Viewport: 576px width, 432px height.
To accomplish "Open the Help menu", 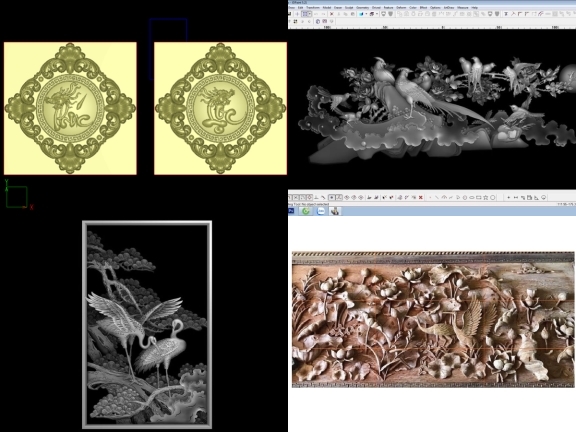I will coord(474,7).
